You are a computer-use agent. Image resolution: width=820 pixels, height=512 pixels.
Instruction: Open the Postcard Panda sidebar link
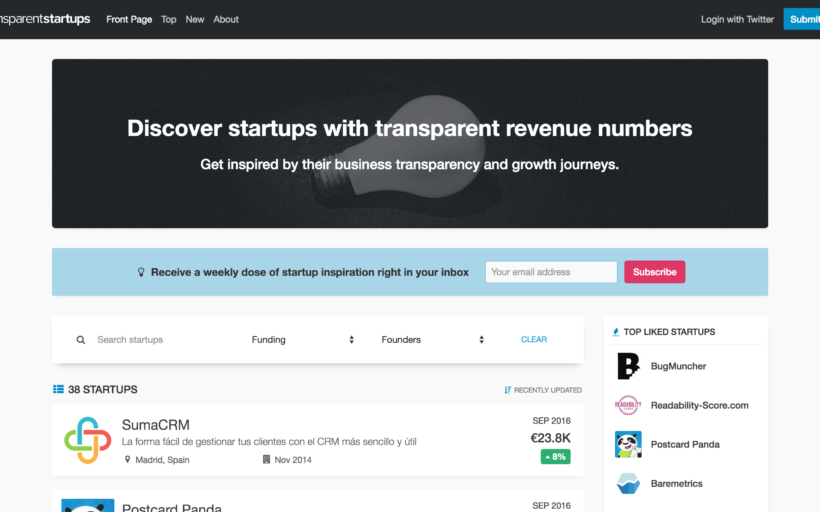685,445
